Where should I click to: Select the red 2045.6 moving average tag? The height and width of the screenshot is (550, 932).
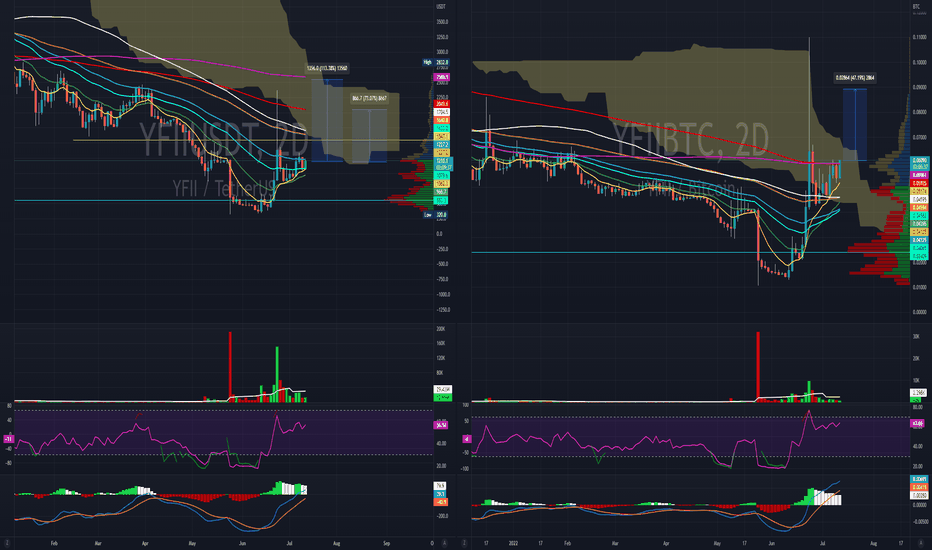click(442, 103)
